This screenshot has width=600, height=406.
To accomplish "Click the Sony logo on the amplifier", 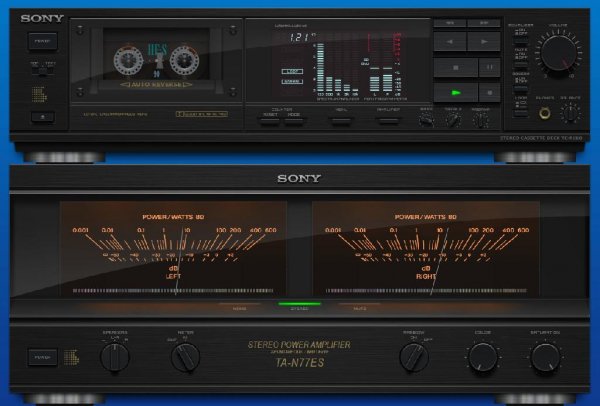I will [x=299, y=178].
